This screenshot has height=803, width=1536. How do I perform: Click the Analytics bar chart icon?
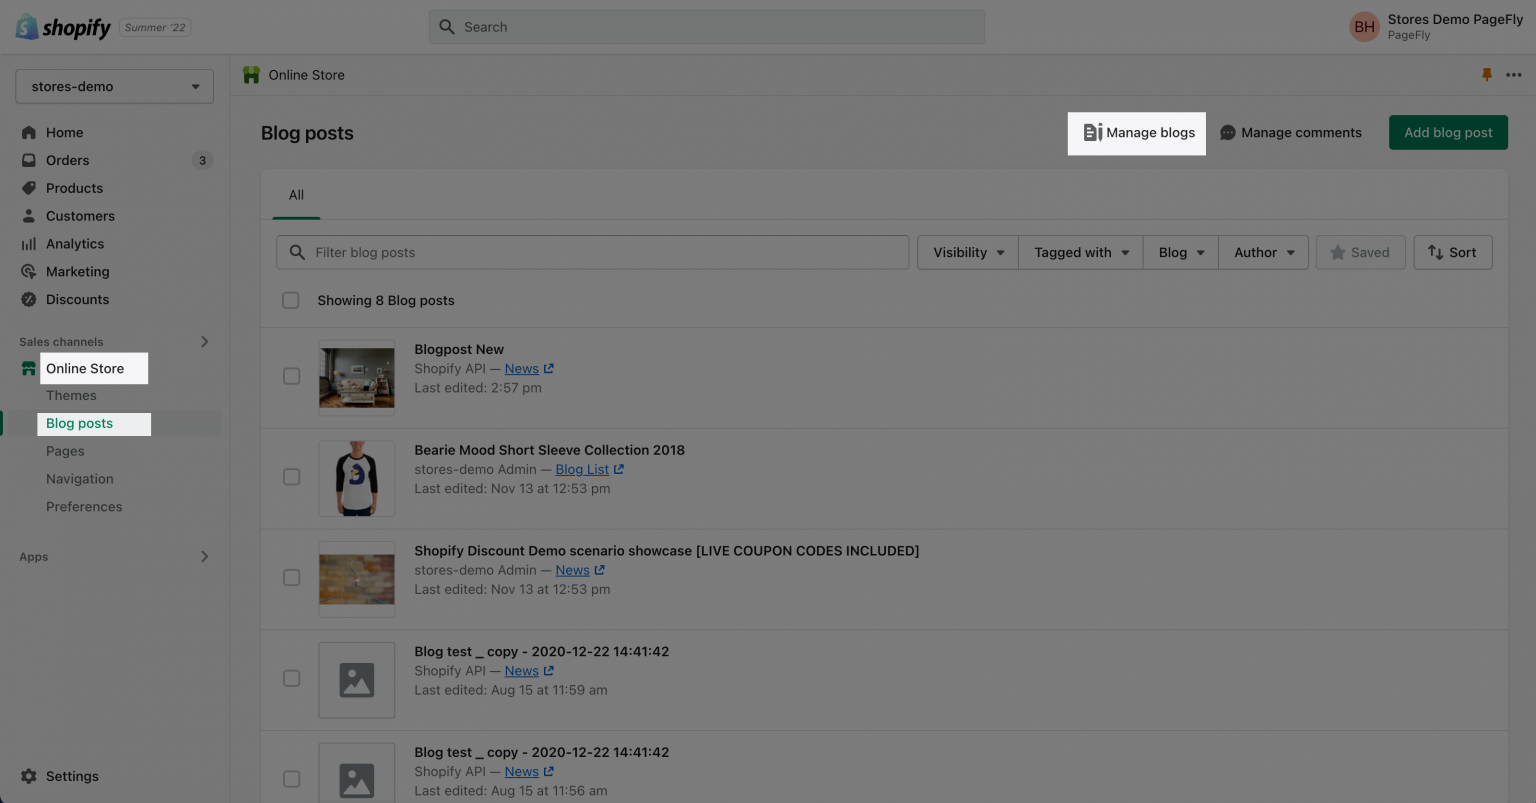click(29, 244)
